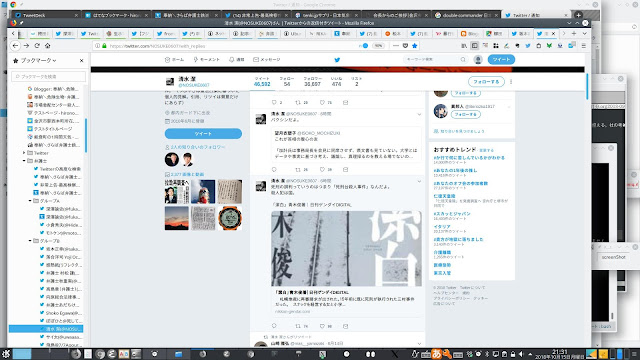
Task: Open the sunset photo thumbnail in media grid
Action: [x=177, y=218]
